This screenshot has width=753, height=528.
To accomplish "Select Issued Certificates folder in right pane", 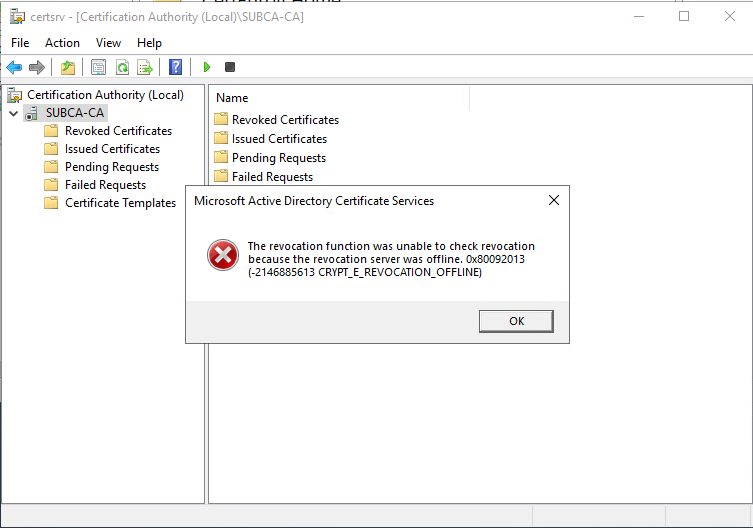I will [279, 139].
